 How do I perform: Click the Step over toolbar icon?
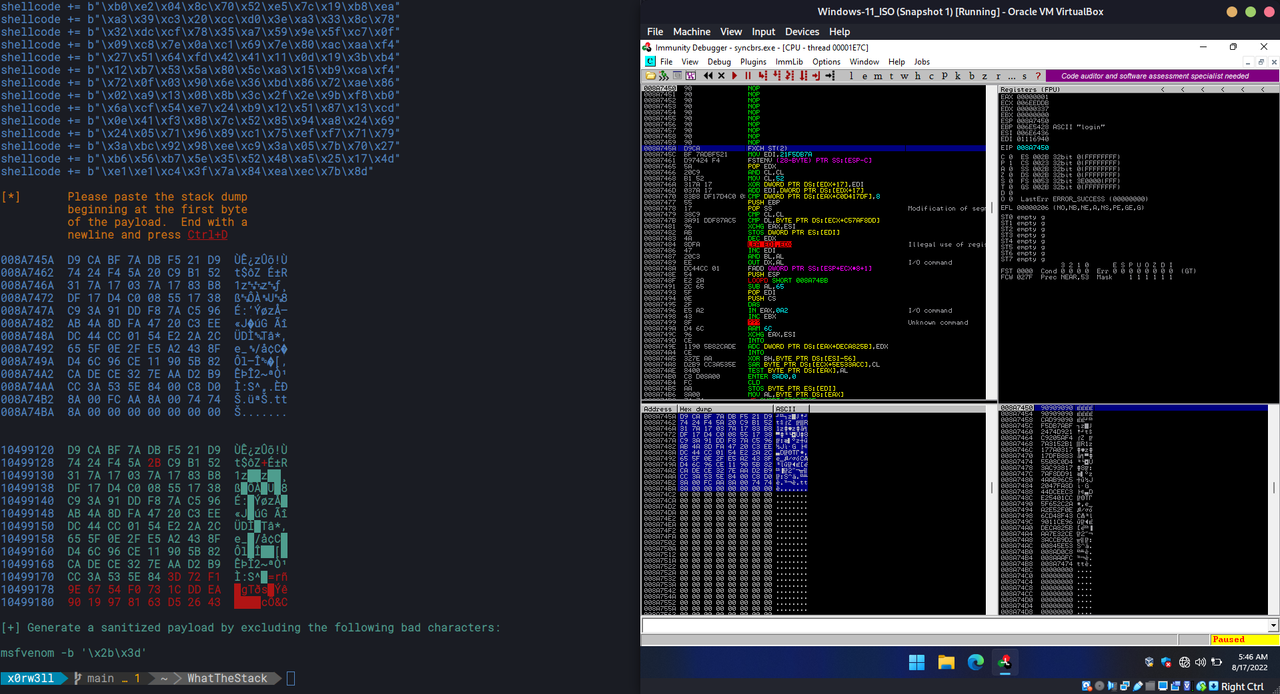point(777,76)
